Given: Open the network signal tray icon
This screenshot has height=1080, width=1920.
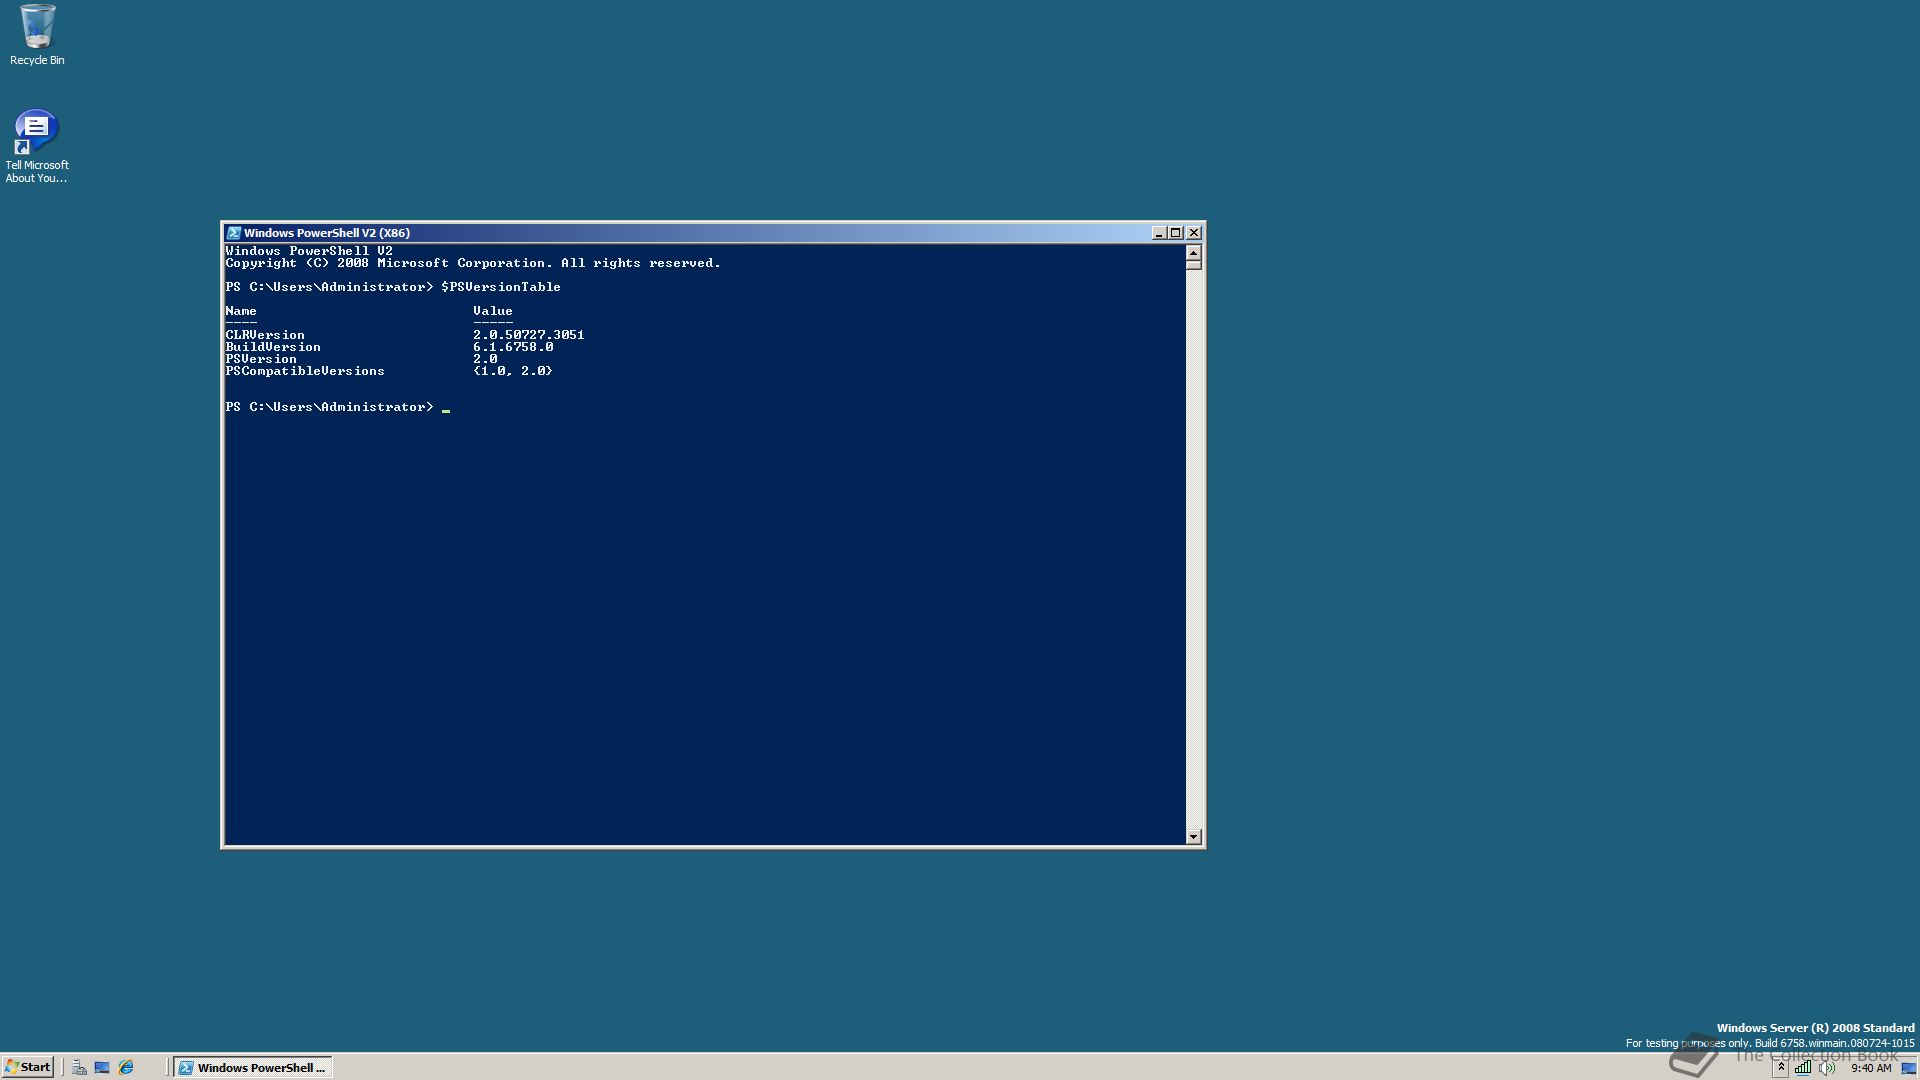Looking at the screenshot, I should (1802, 1067).
